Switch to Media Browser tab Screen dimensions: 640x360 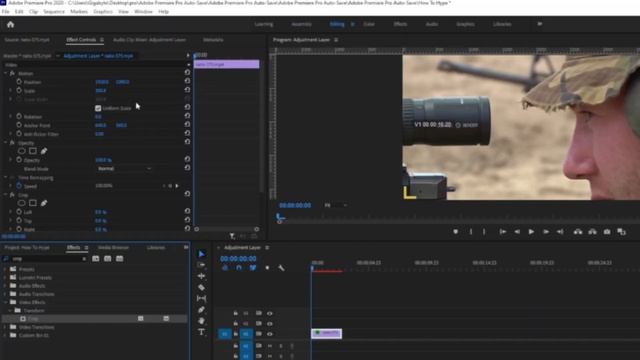coord(113,247)
